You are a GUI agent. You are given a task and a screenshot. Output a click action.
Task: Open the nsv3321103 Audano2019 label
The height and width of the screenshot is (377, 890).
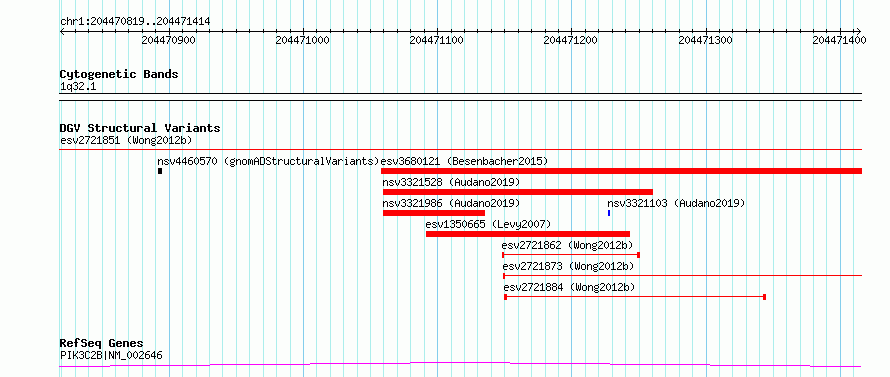click(676, 203)
